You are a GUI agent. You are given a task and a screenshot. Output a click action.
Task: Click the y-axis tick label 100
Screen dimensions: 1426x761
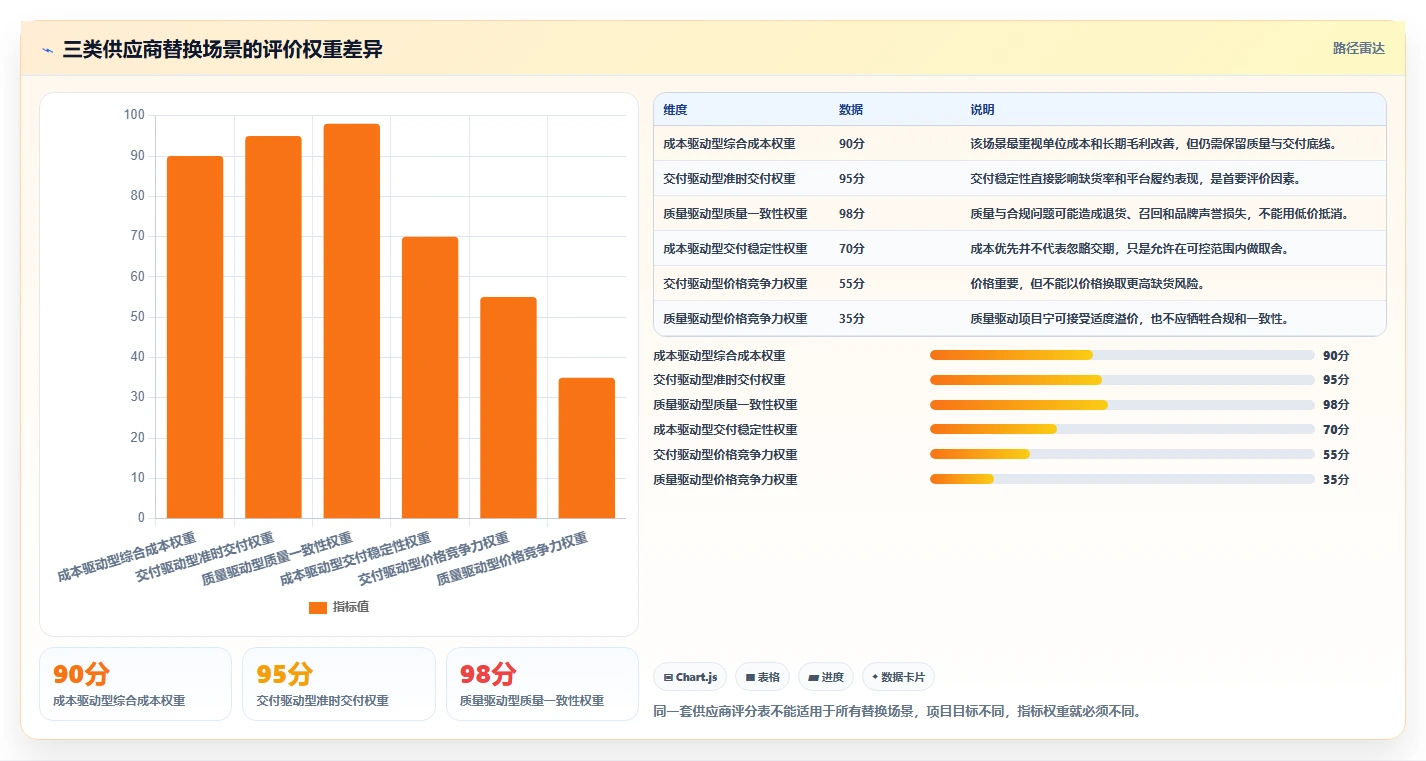point(134,115)
